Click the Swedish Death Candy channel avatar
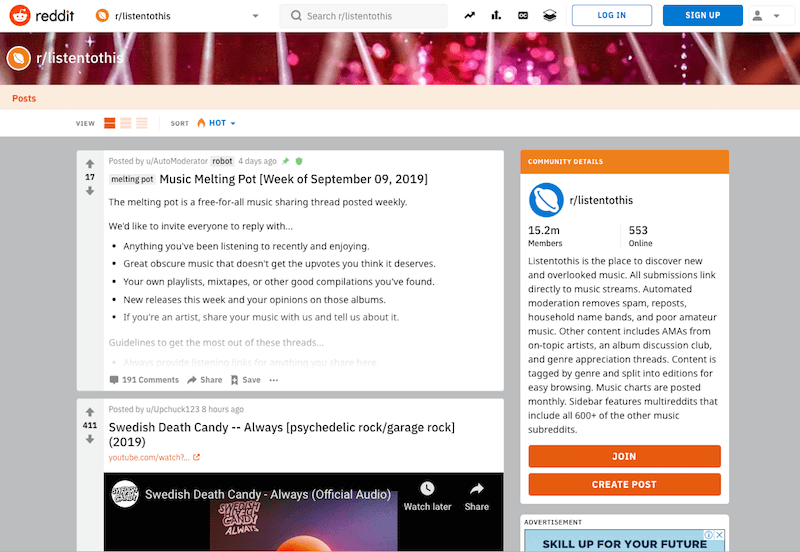Image resolution: width=800 pixels, height=552 pixels. click(125, 494)
